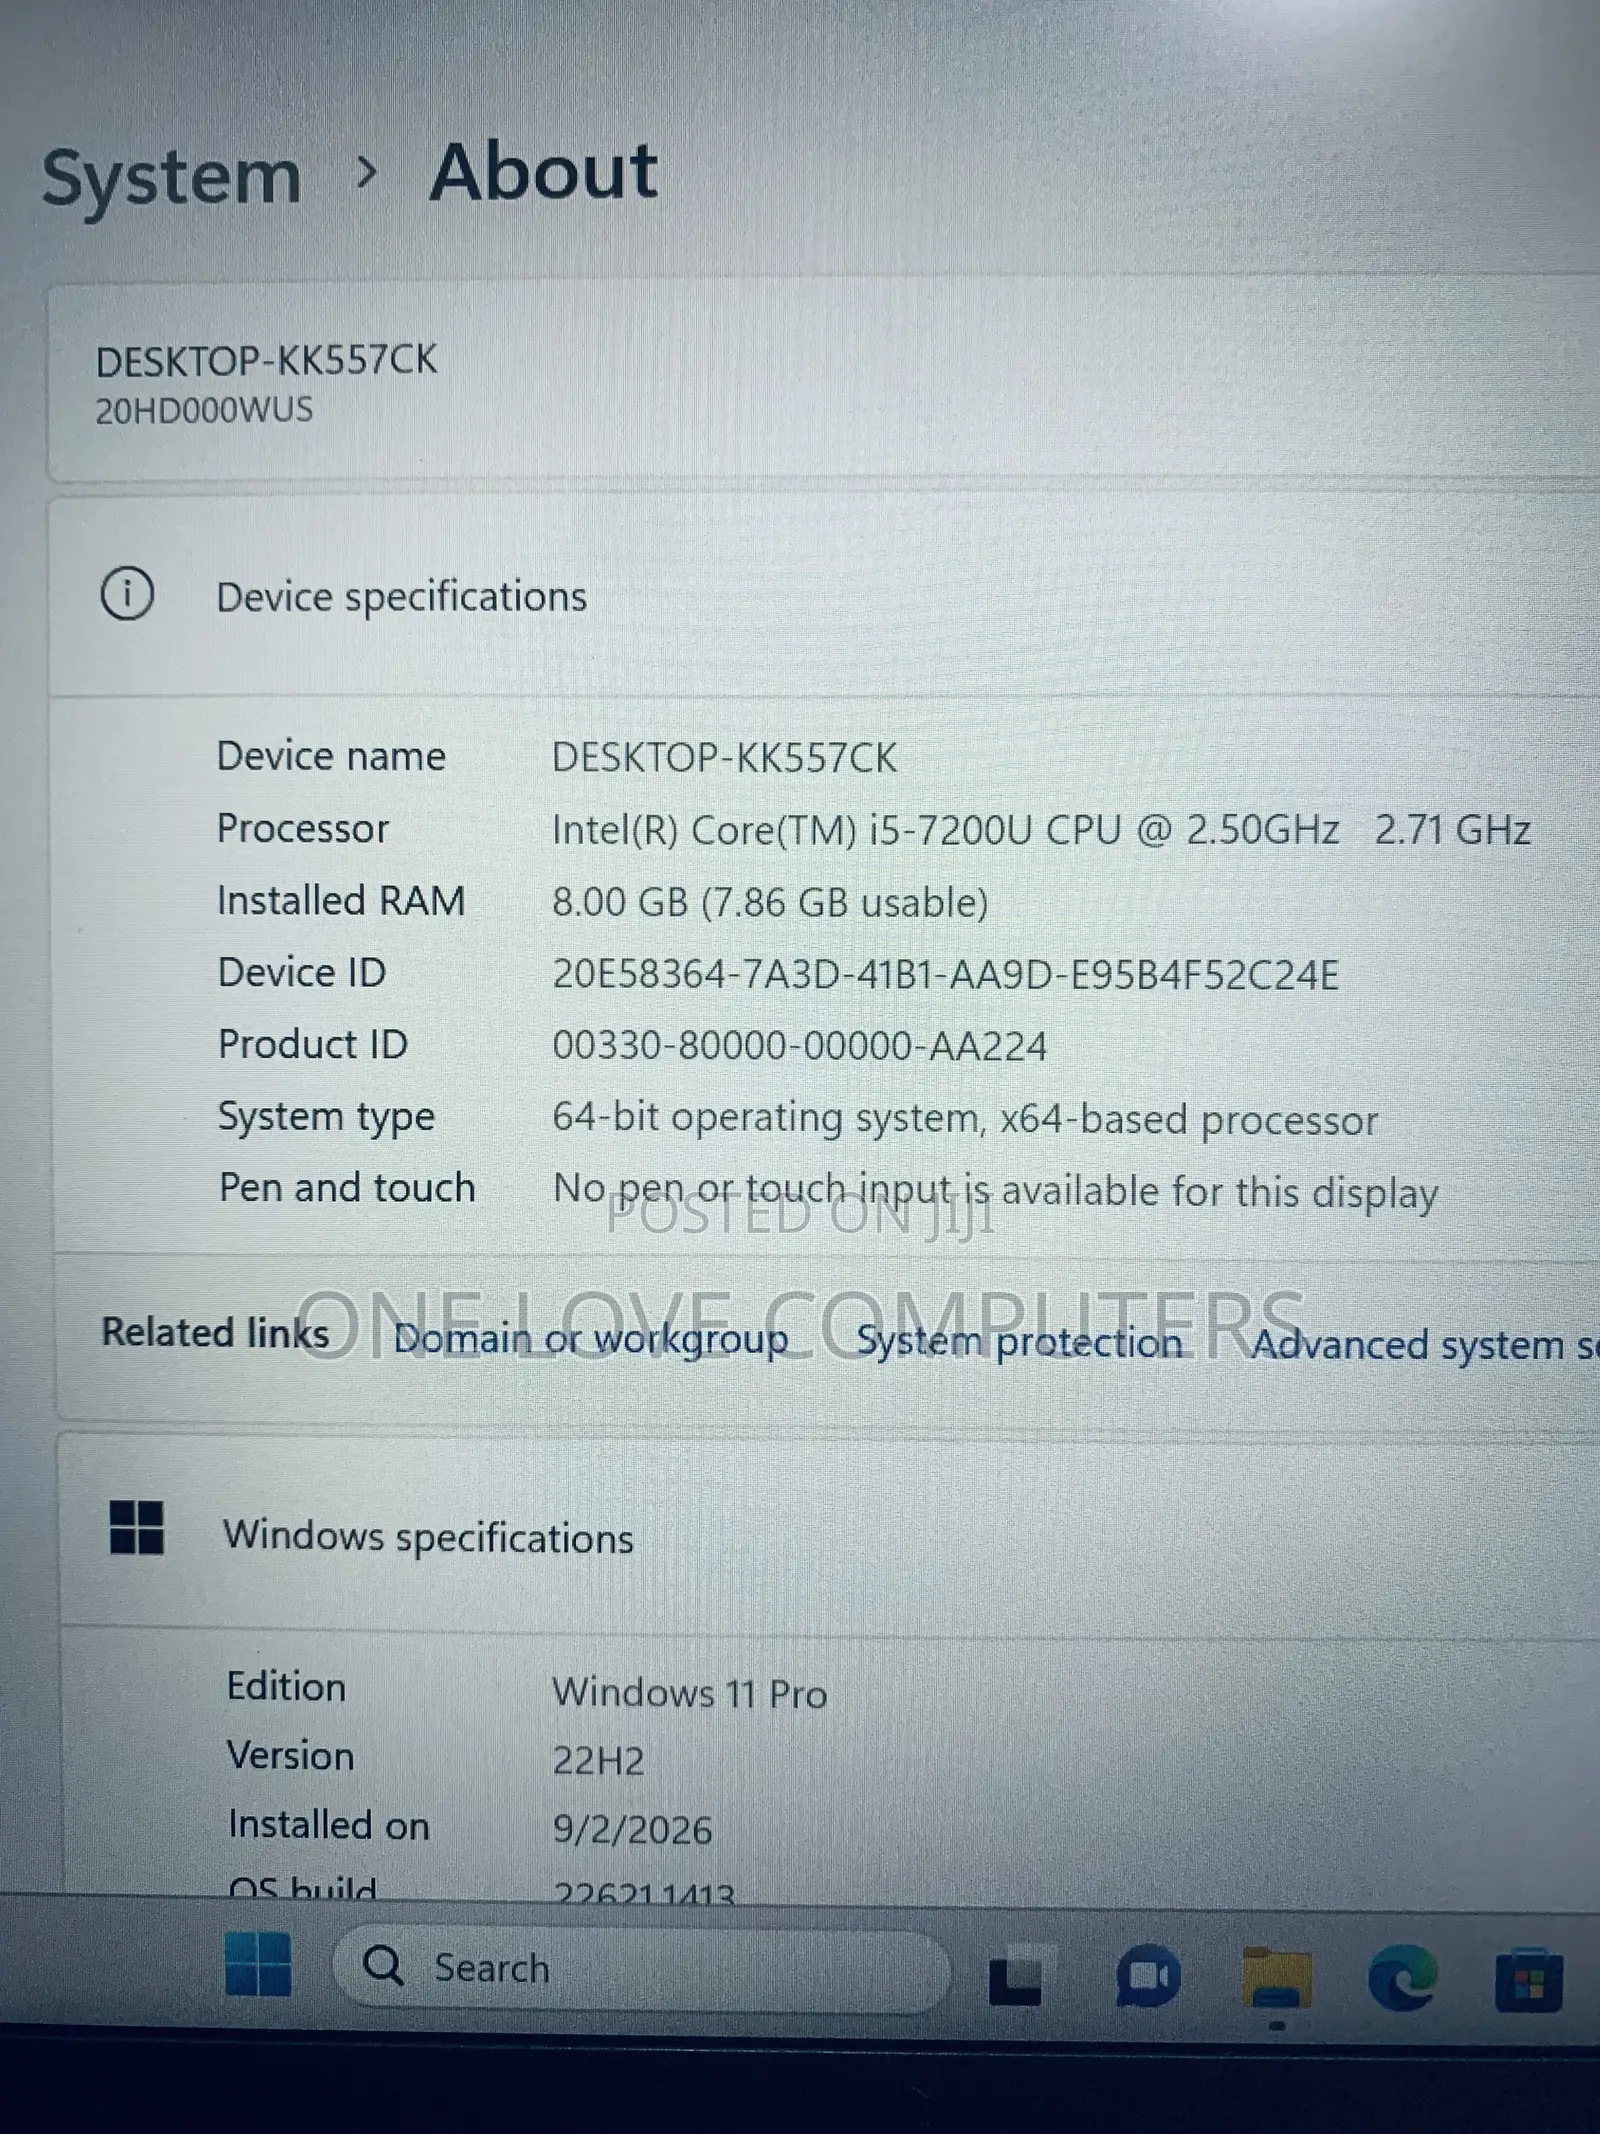Open the Windows Start menu
Image resolution: width=1600 pixels, height=2134 pixels.
tap(258, 1964)
